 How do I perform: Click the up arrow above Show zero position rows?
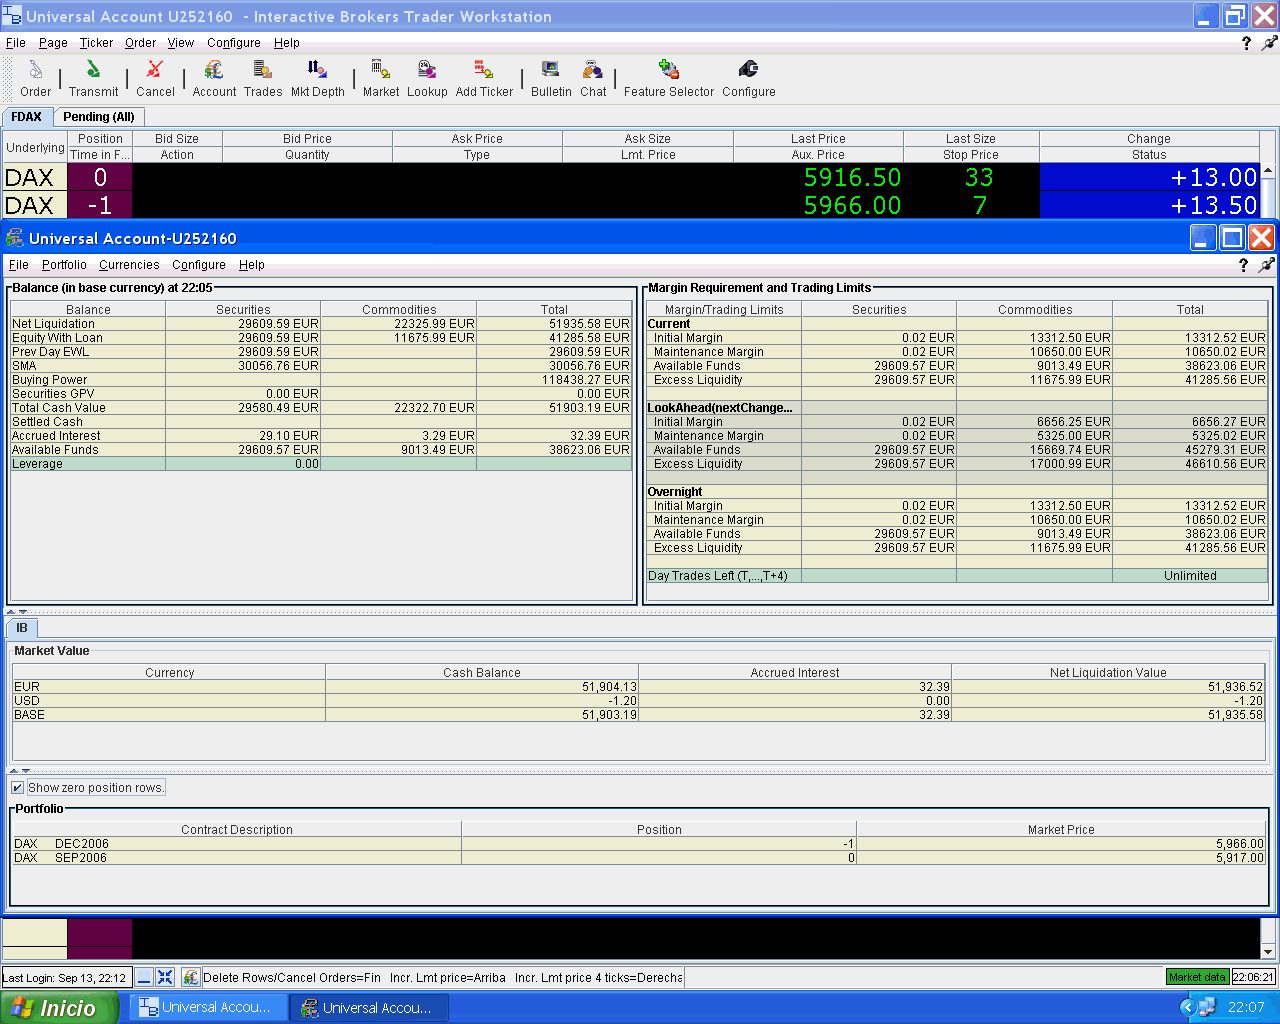tap(14, 771)
